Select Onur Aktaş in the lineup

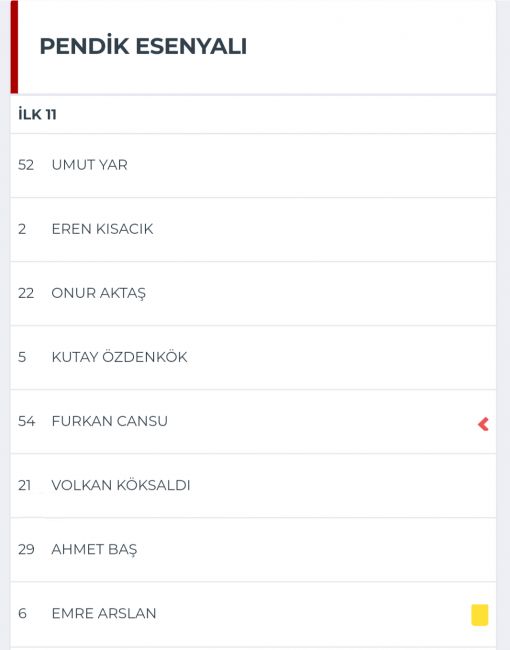click(253, 293)
